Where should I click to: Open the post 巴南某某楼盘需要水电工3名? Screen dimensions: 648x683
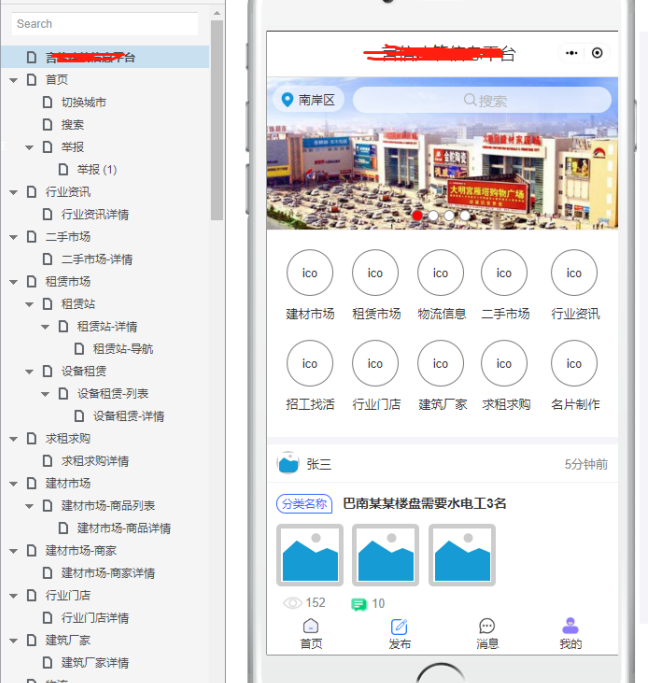(424, 504)
